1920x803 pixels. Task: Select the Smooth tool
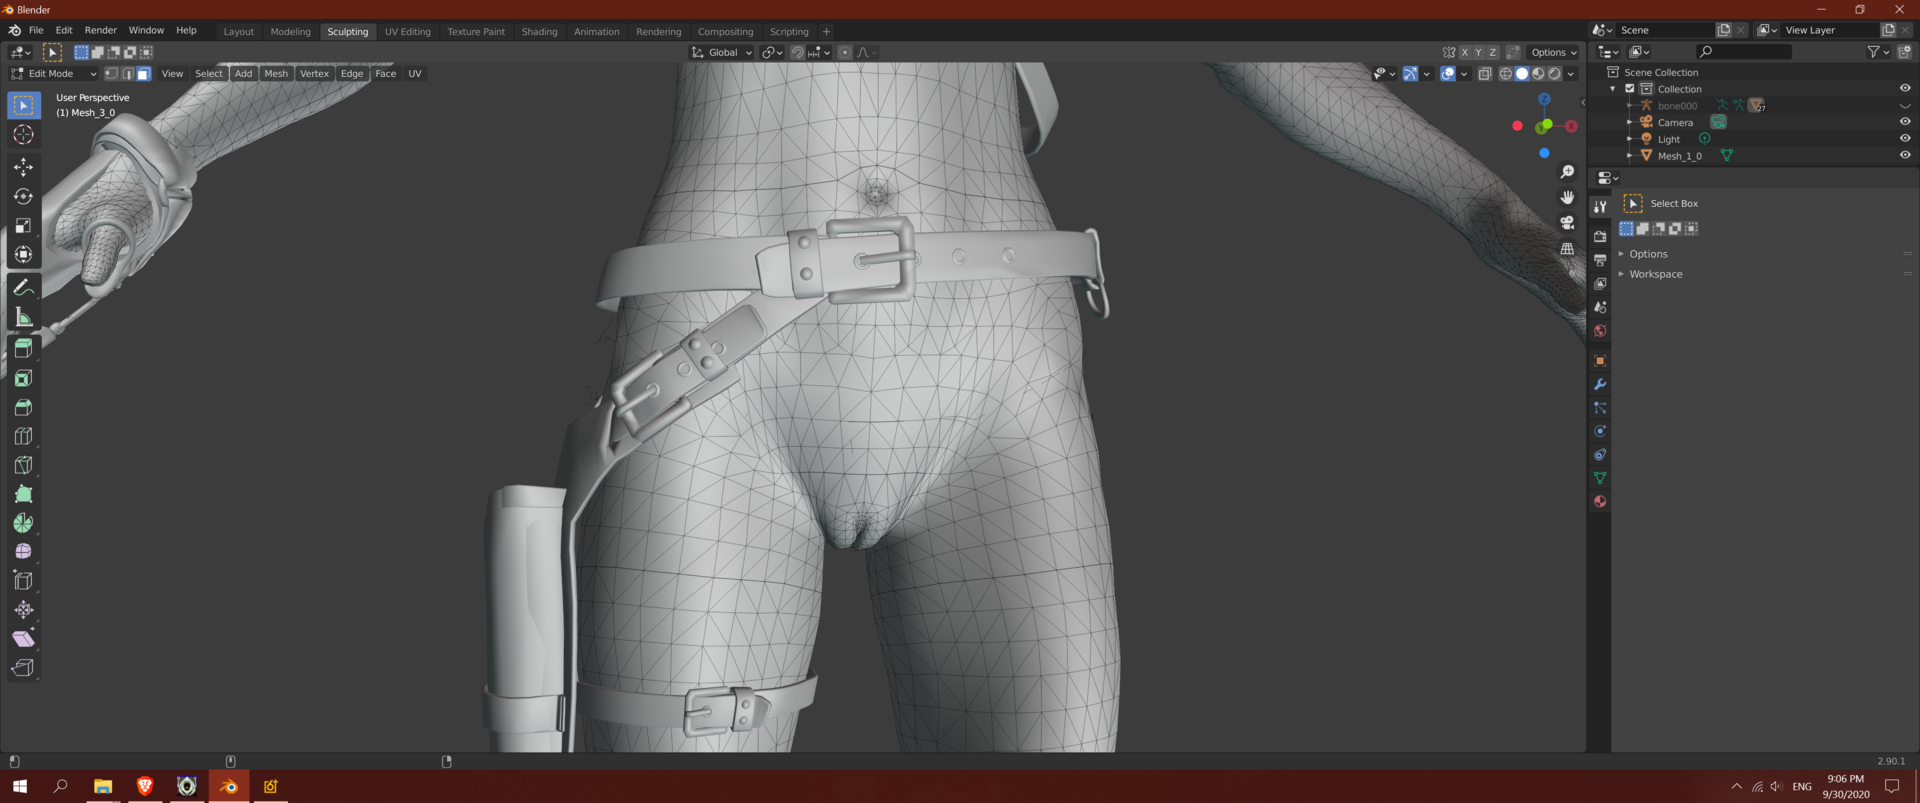(23, 552)
